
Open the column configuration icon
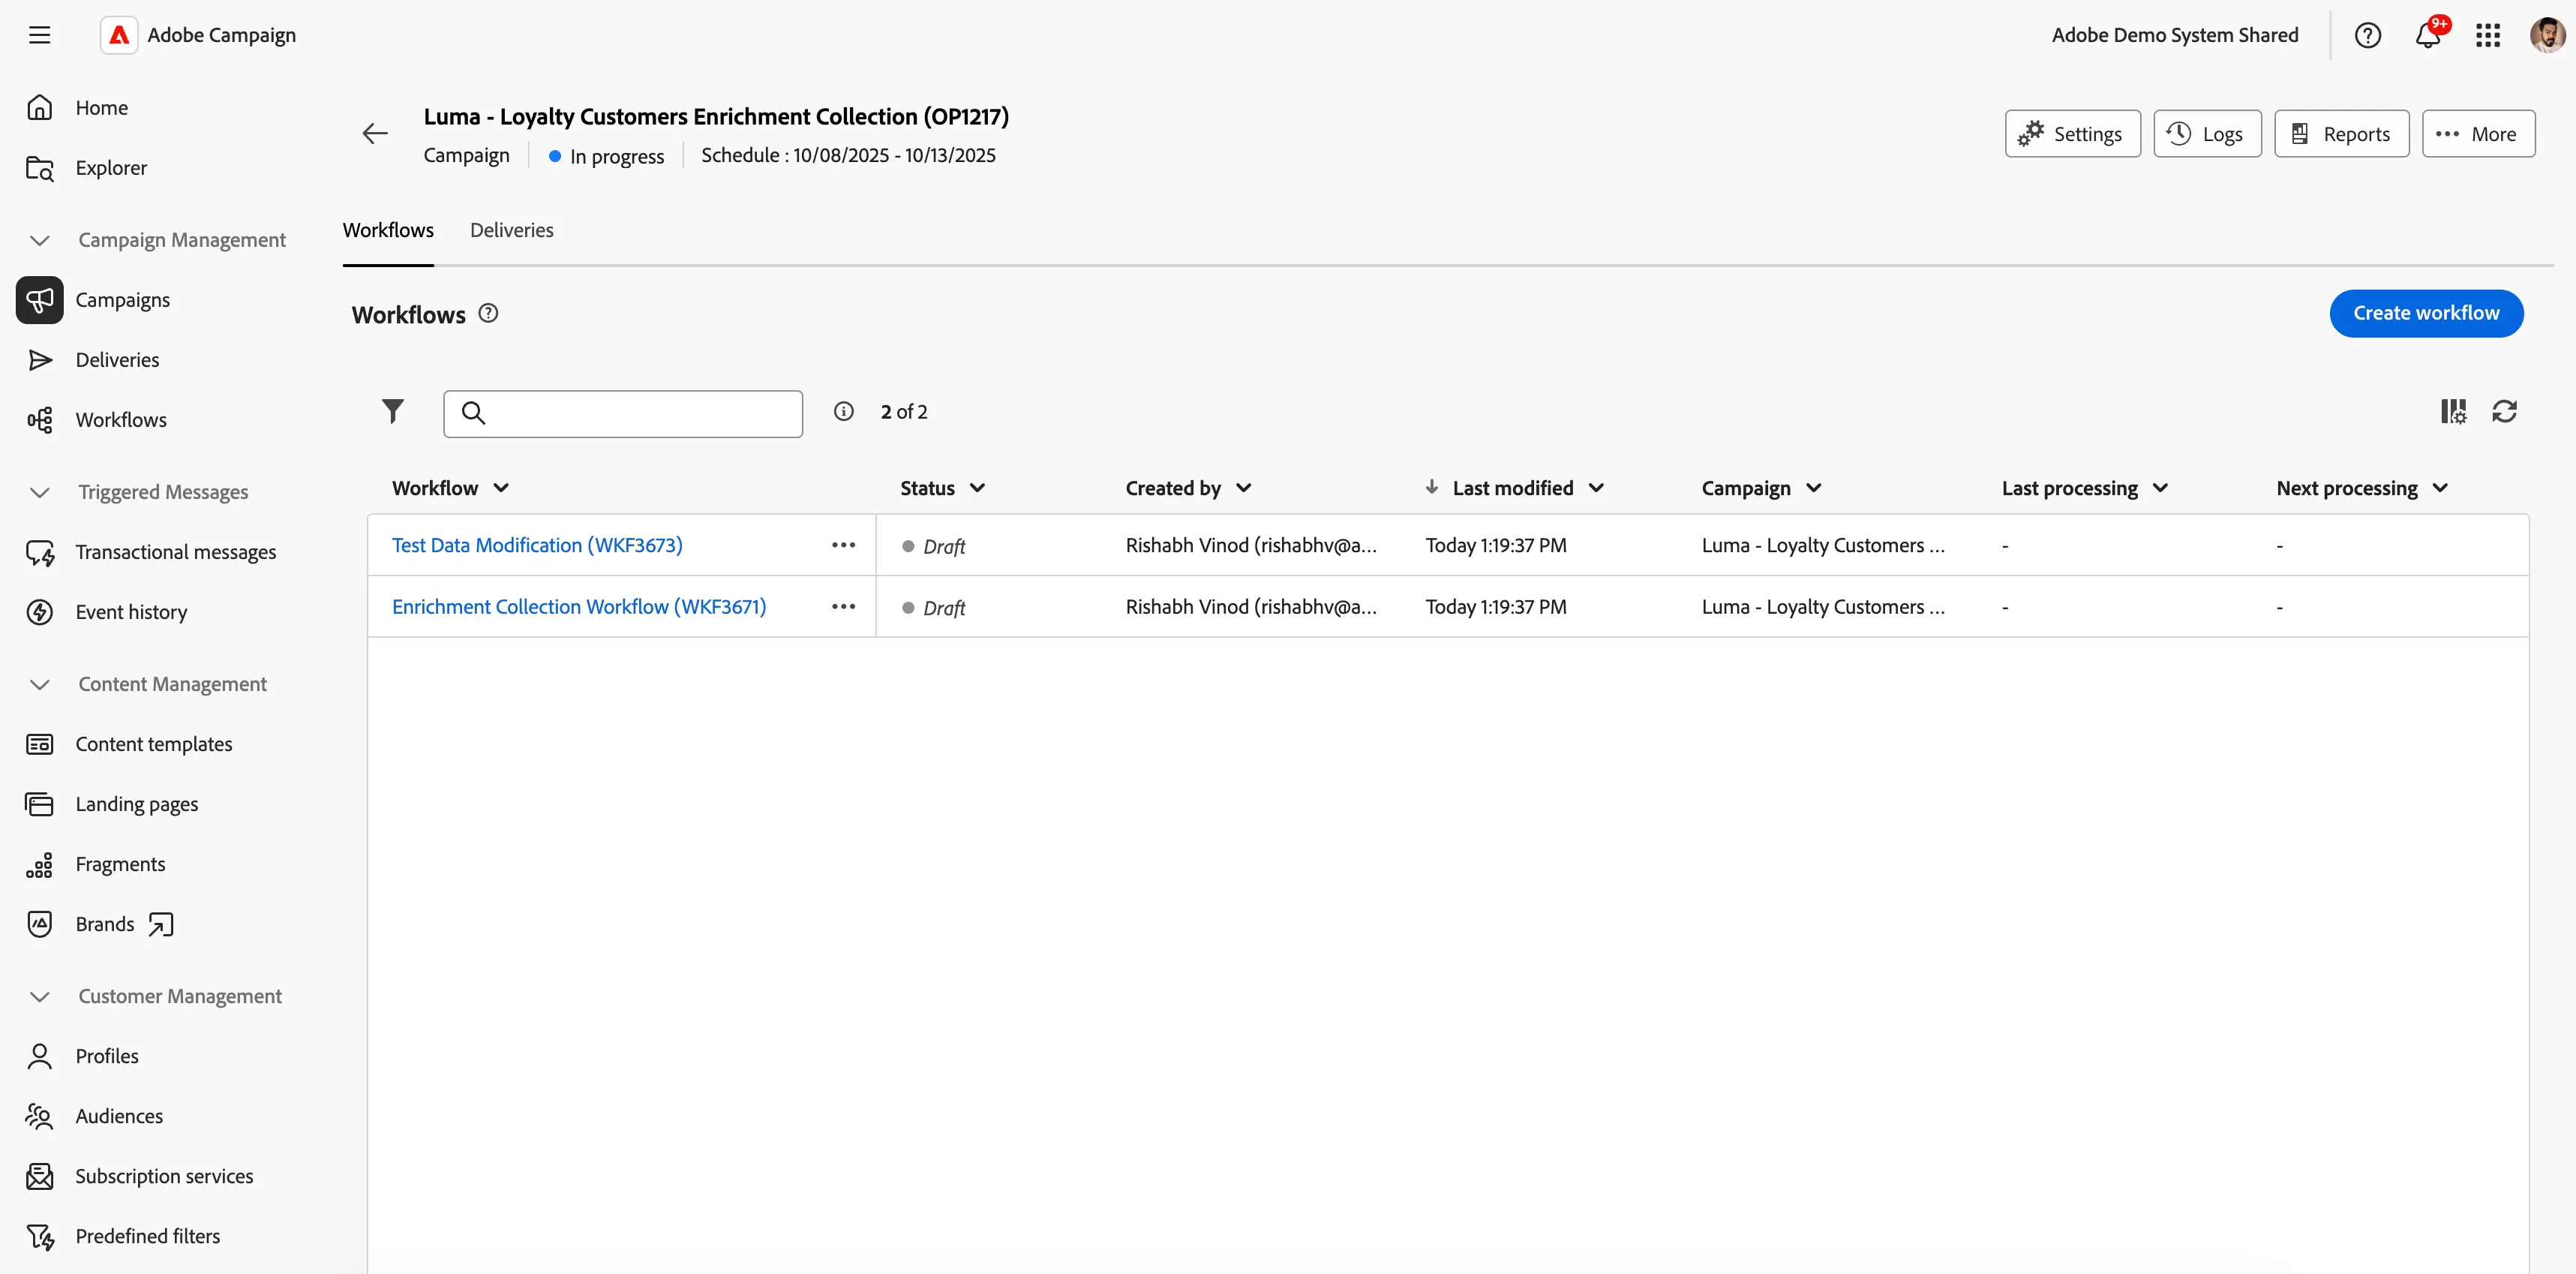[2453, 411]
